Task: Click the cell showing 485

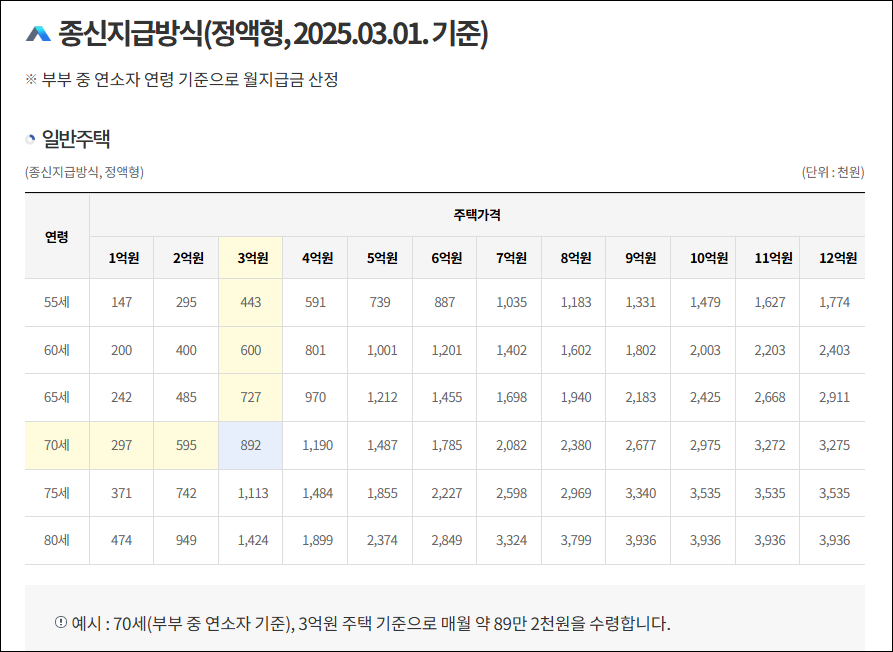Action: 186,397
